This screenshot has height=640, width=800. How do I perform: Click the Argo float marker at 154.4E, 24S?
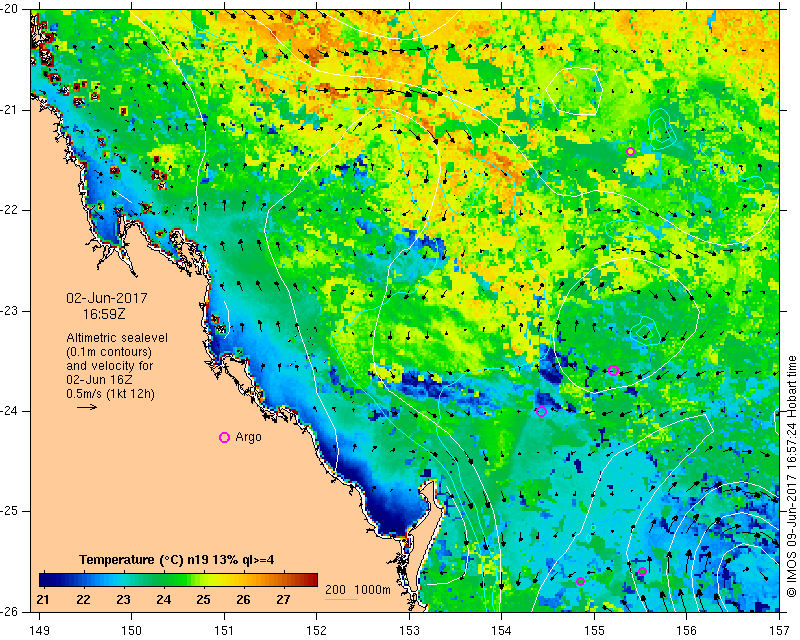click(x=541, y=412)
